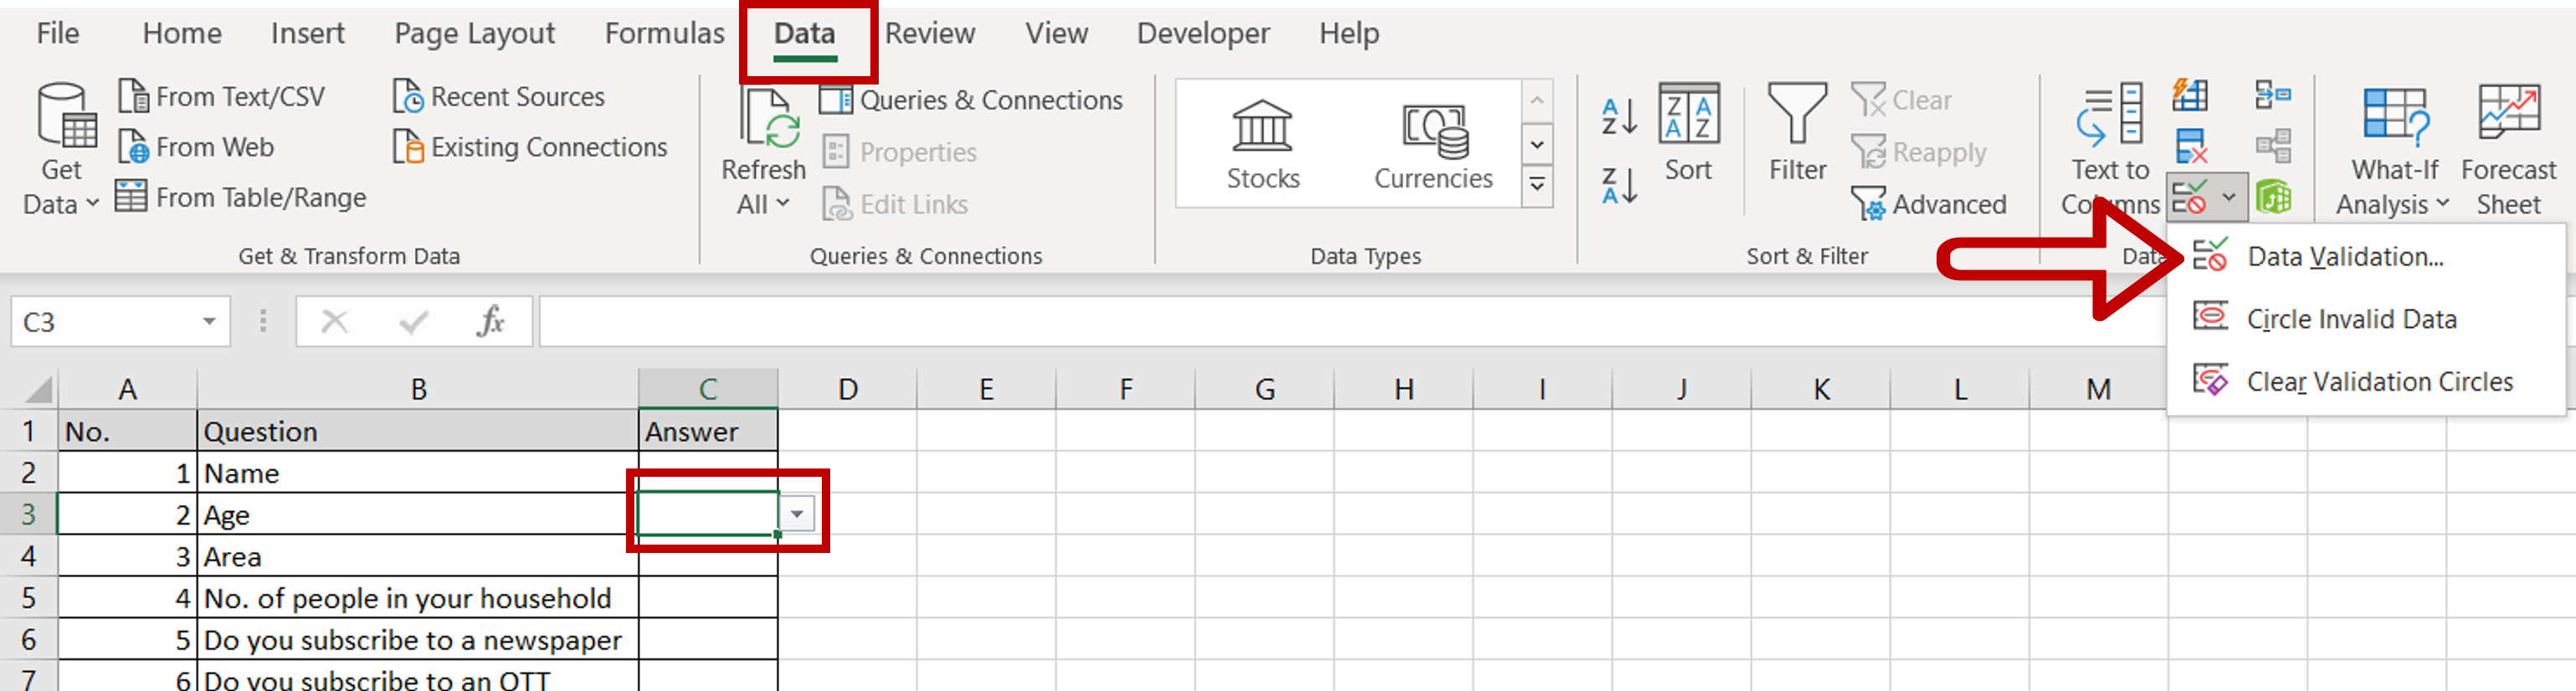Open the View tab
2576x691 pixels.
pyautogui.click(x=1056, y=33)
